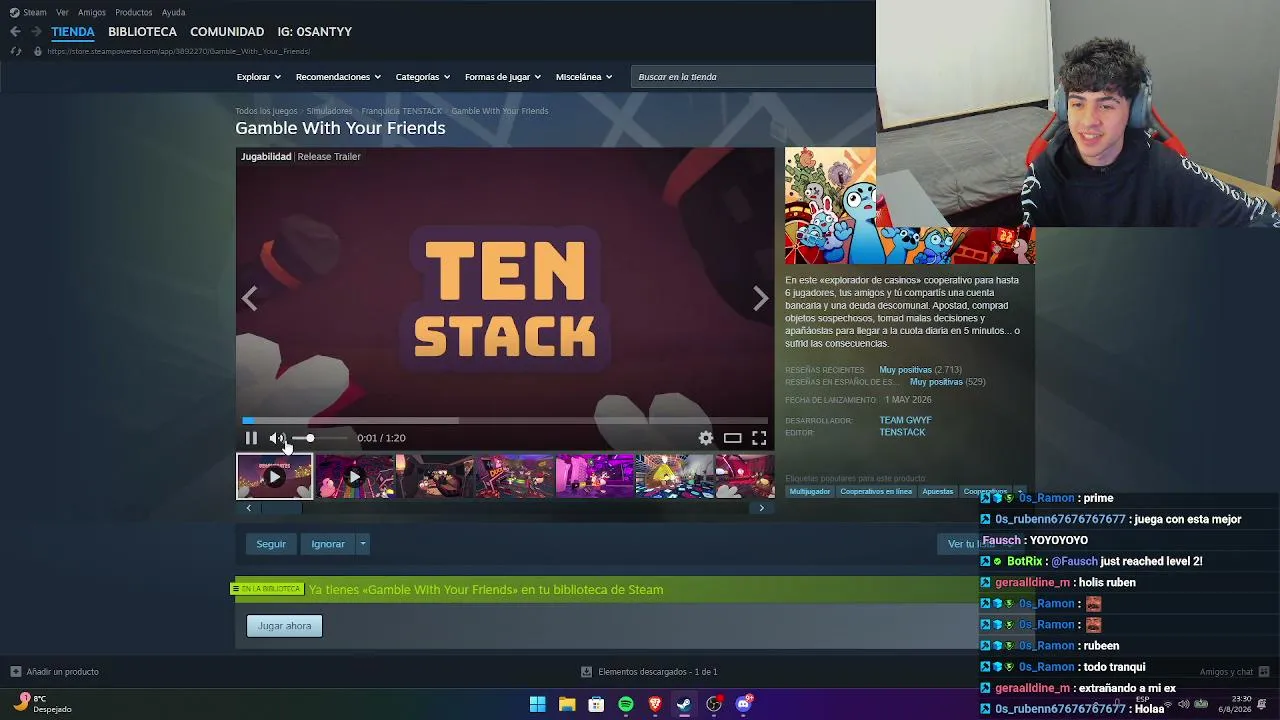Open Steam from the taskbar
1280x720 pixels.
684,705
